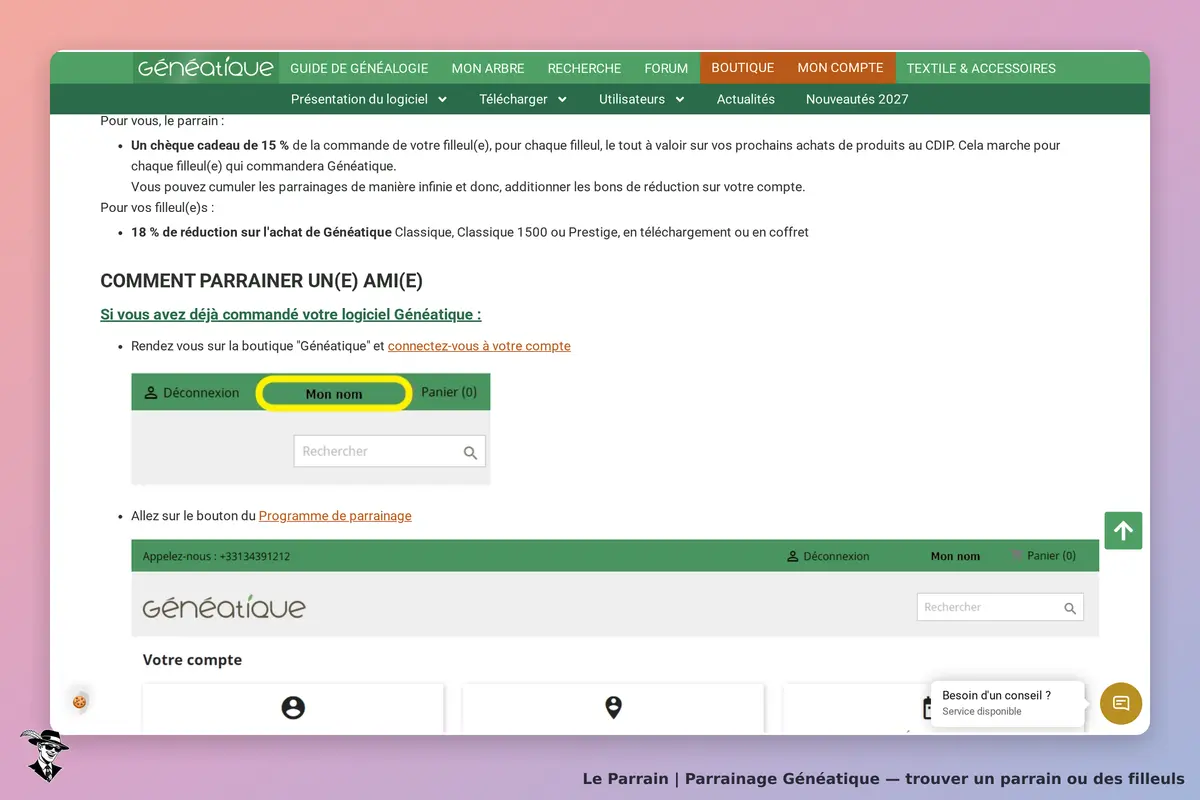The height and width of the screenshot is (800, 1200).
Task: Open the GUIDE DE GÉNÉALOGIE menu
Action: click(359, 68)
